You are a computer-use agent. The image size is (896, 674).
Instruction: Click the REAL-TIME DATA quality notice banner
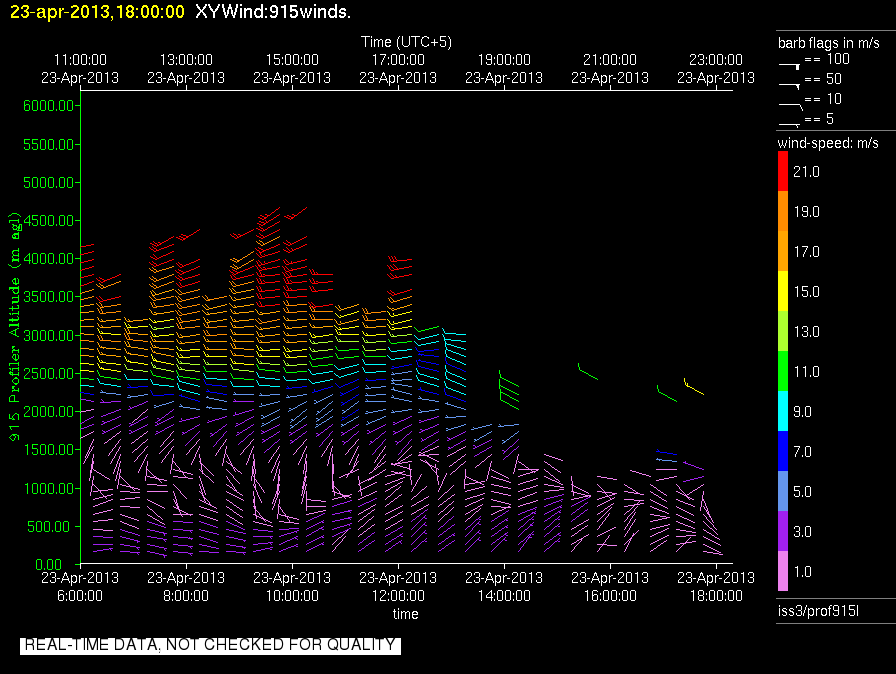(x=210, y=645)
